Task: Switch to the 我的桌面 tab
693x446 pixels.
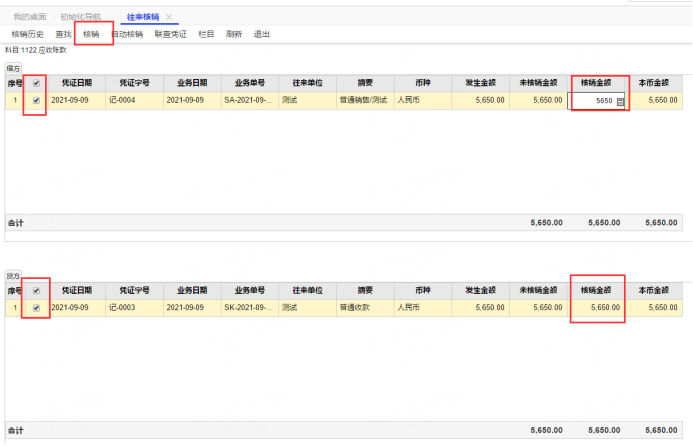Action: [x=29, y=17]
